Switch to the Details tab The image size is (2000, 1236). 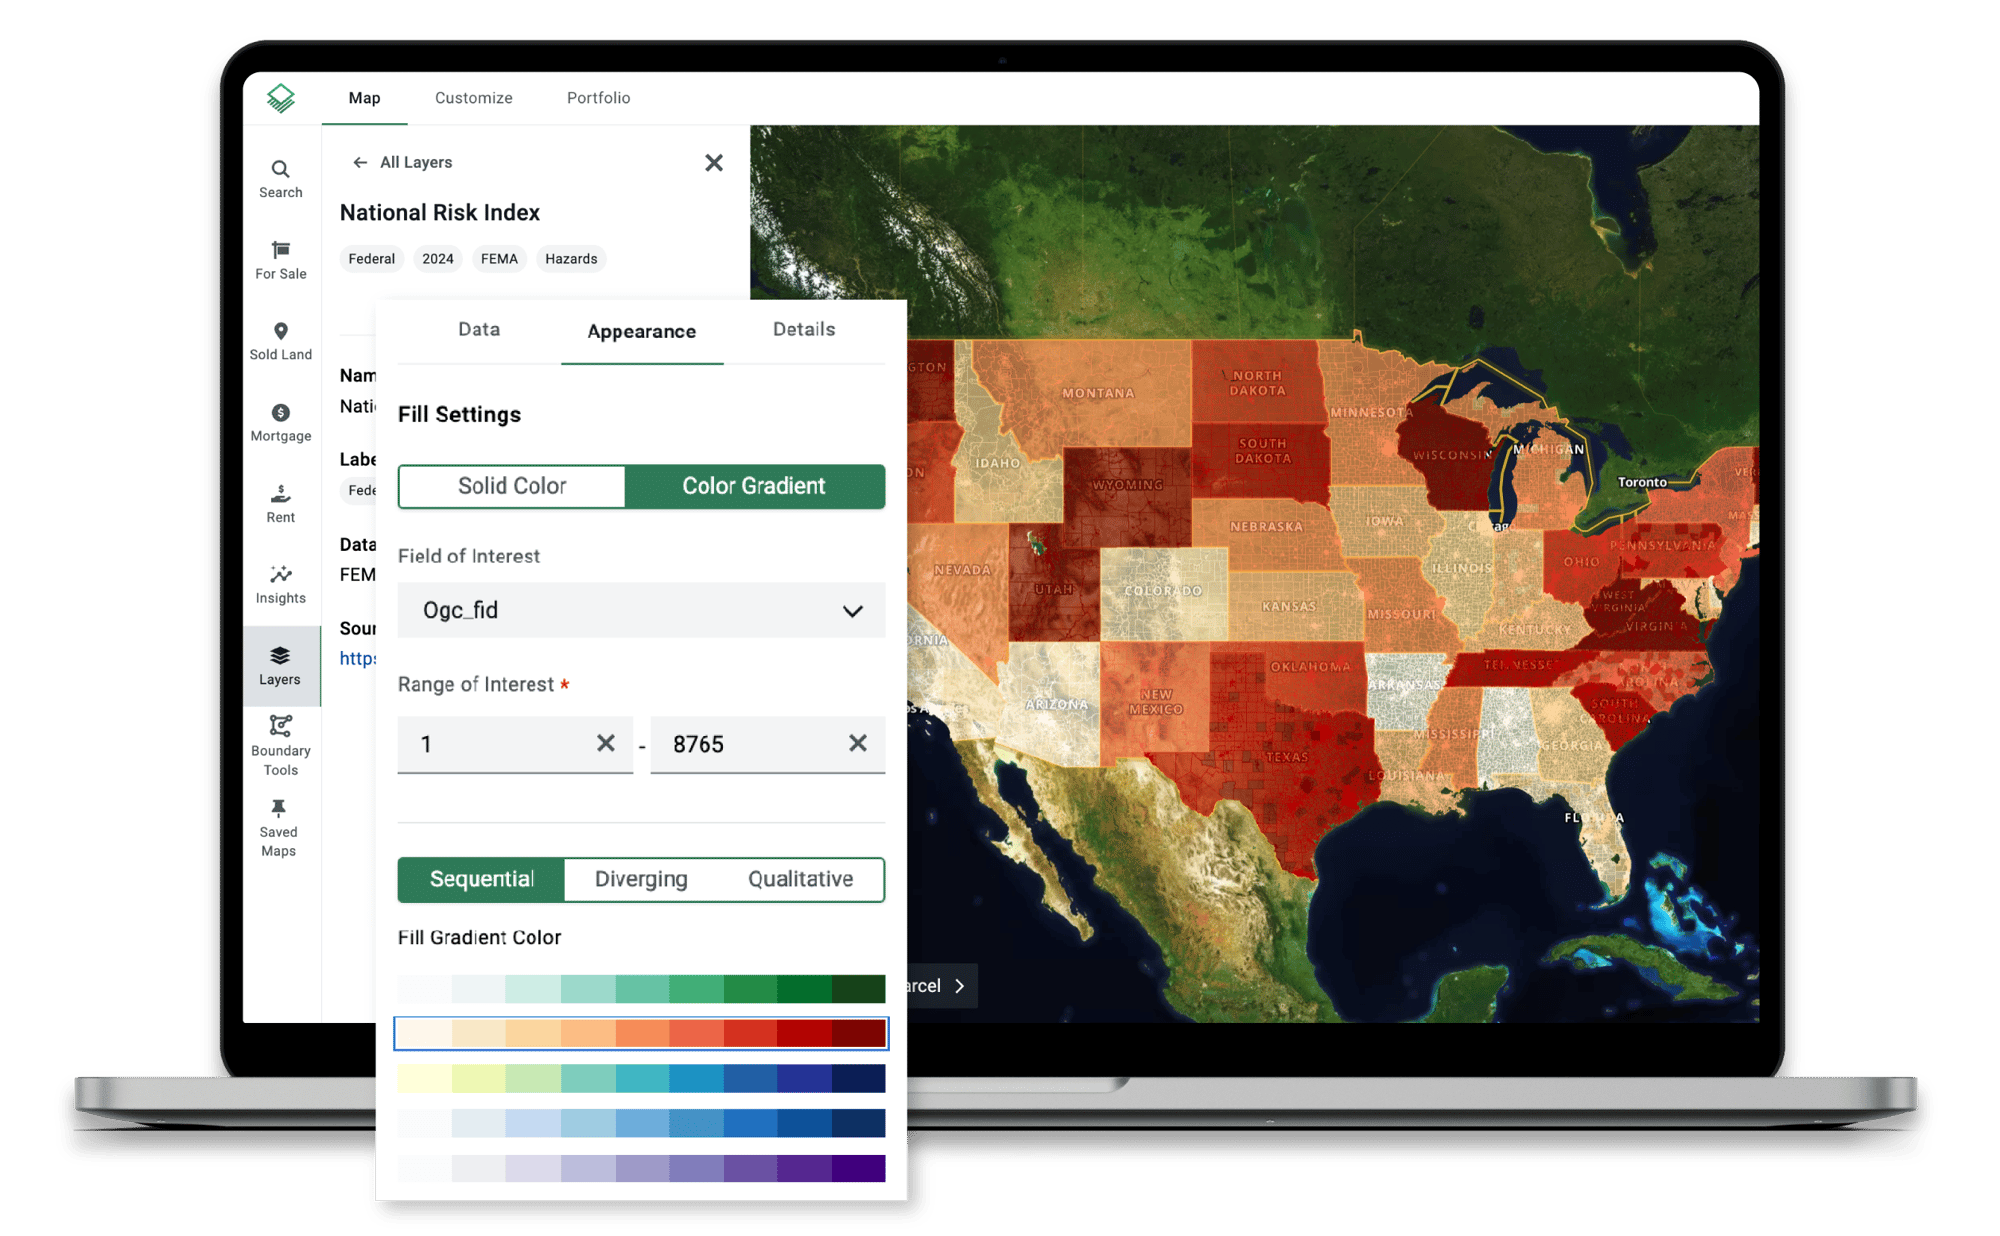point(803,330)
